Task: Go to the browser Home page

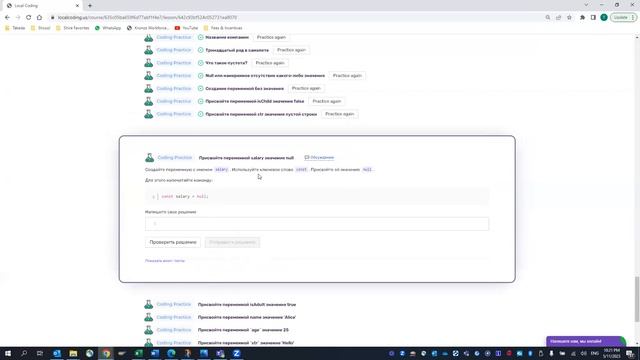Action: (39, 18)
